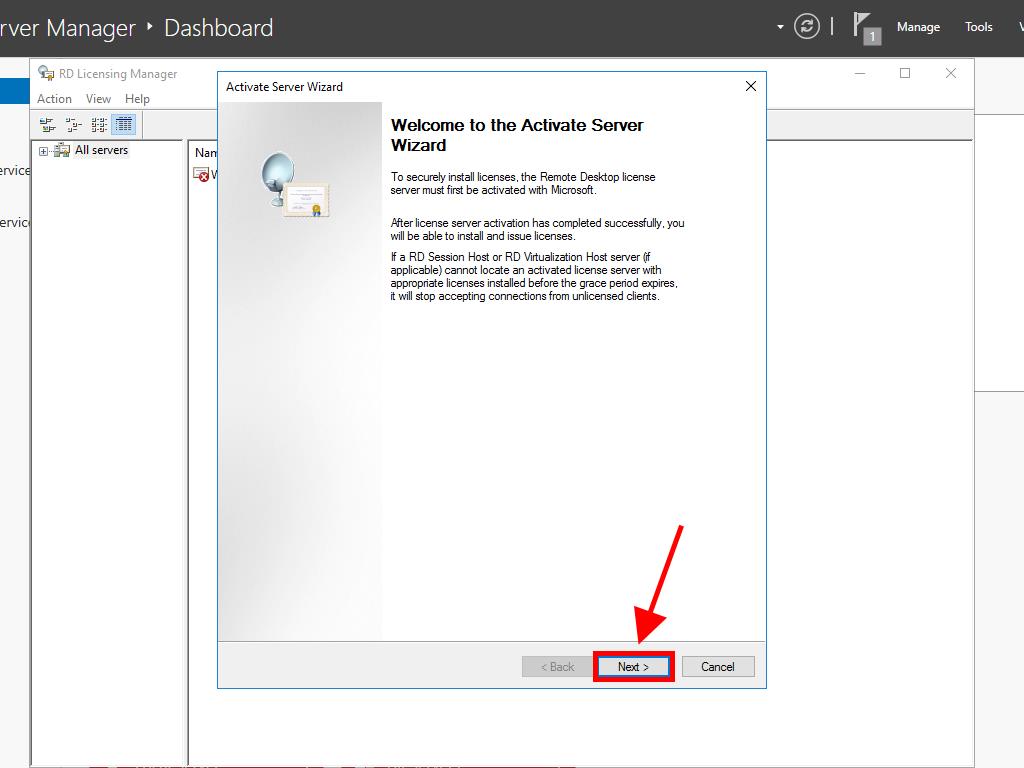This screenshot has height=768, width=1024.
Task: Click the RD Licensing Manager title bar icon
Action: coord(46,73)
